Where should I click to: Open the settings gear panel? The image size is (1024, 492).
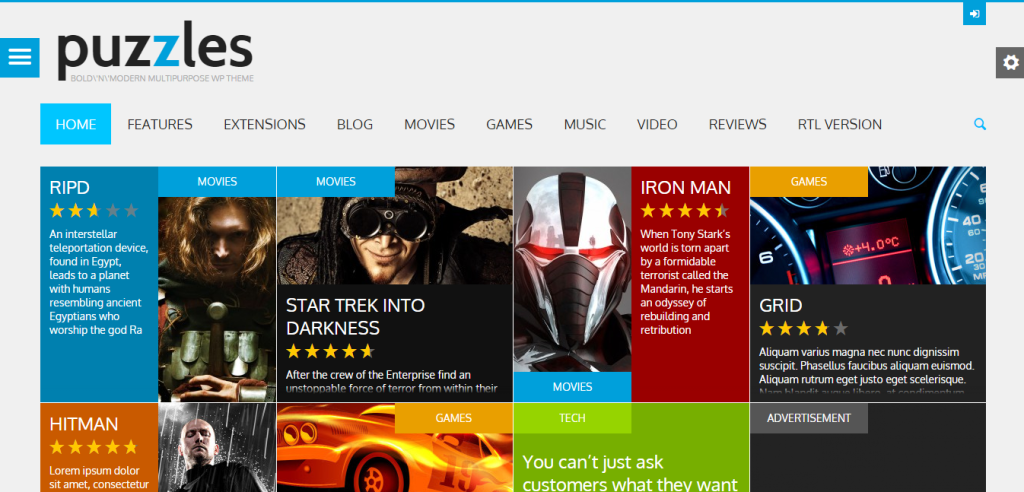[1010, 63]
